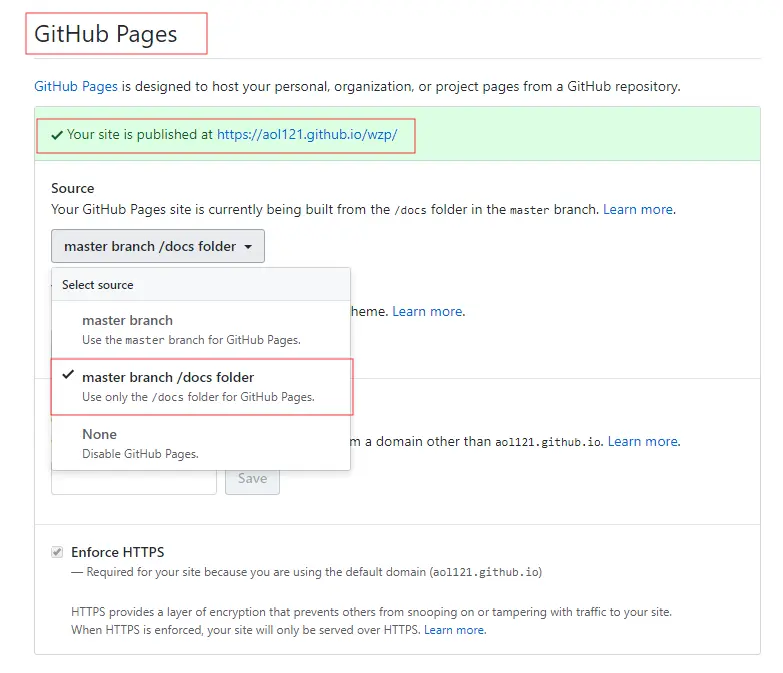The width and height of the screenshot is (783, 673).
Task: Choose None to disable GitHub Pages
Action: [x=201, y=443]
